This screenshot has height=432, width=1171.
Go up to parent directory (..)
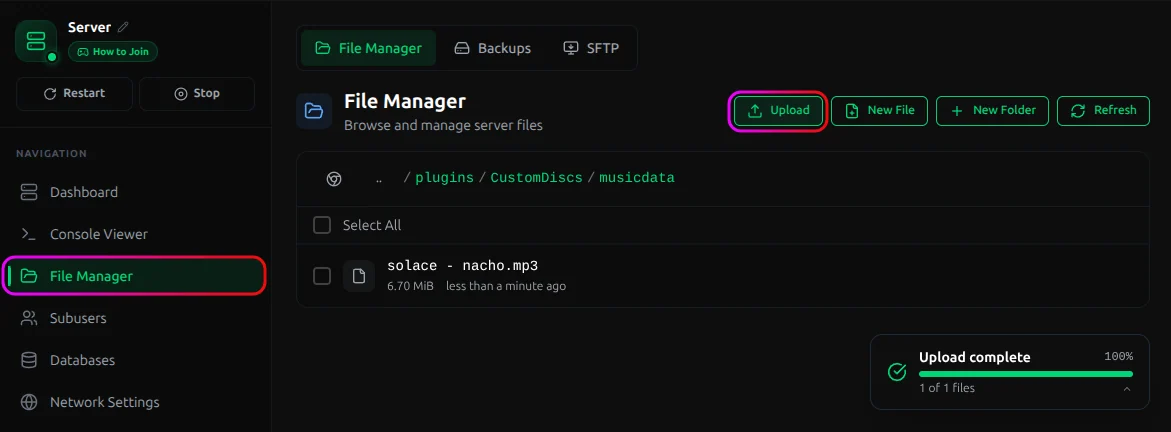click(x=379, y=179)
